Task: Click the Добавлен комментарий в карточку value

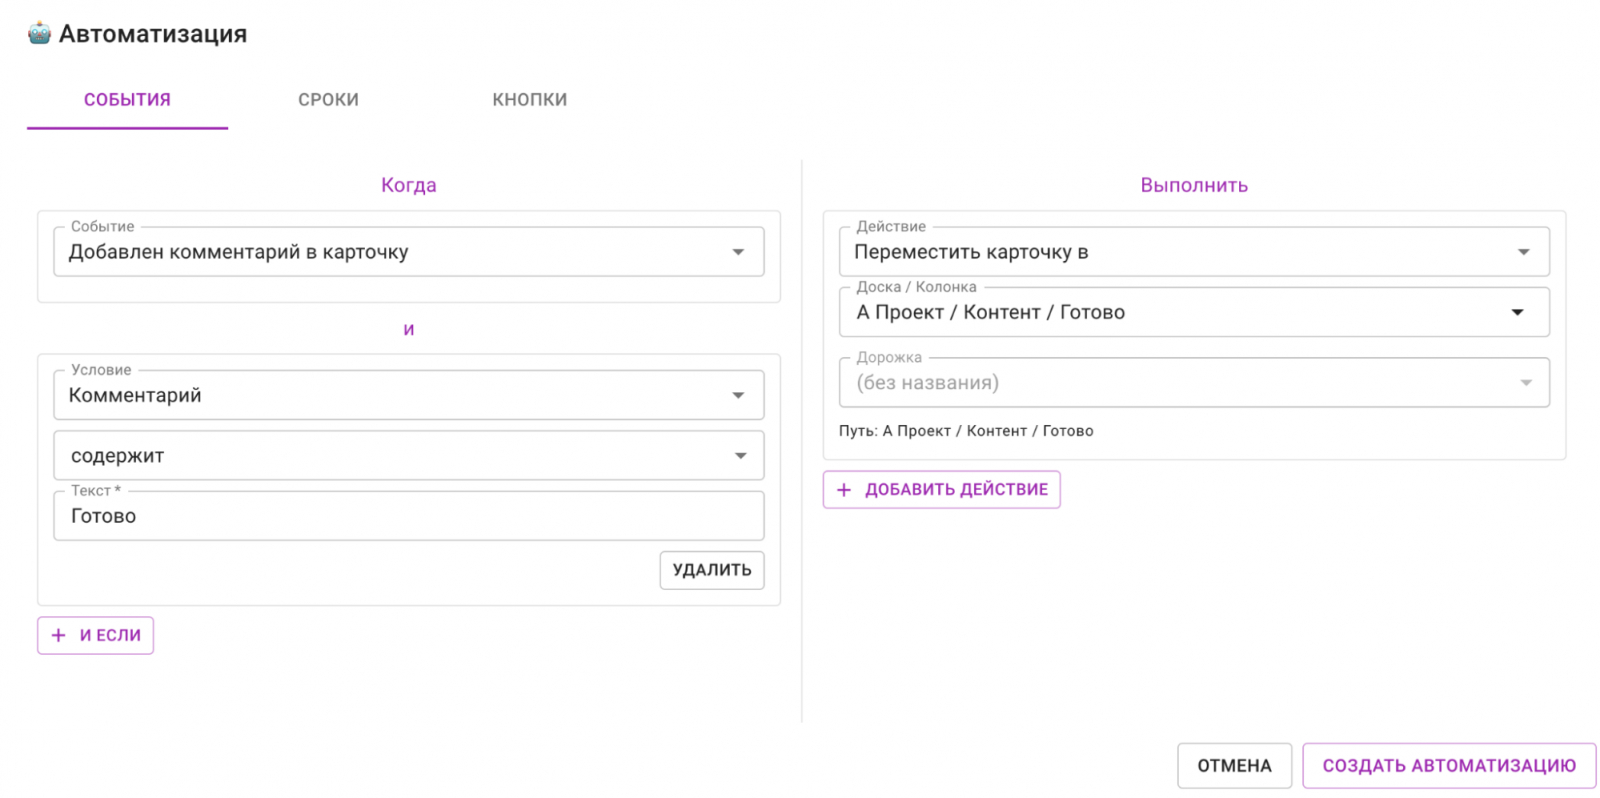Action: (238, 252)
